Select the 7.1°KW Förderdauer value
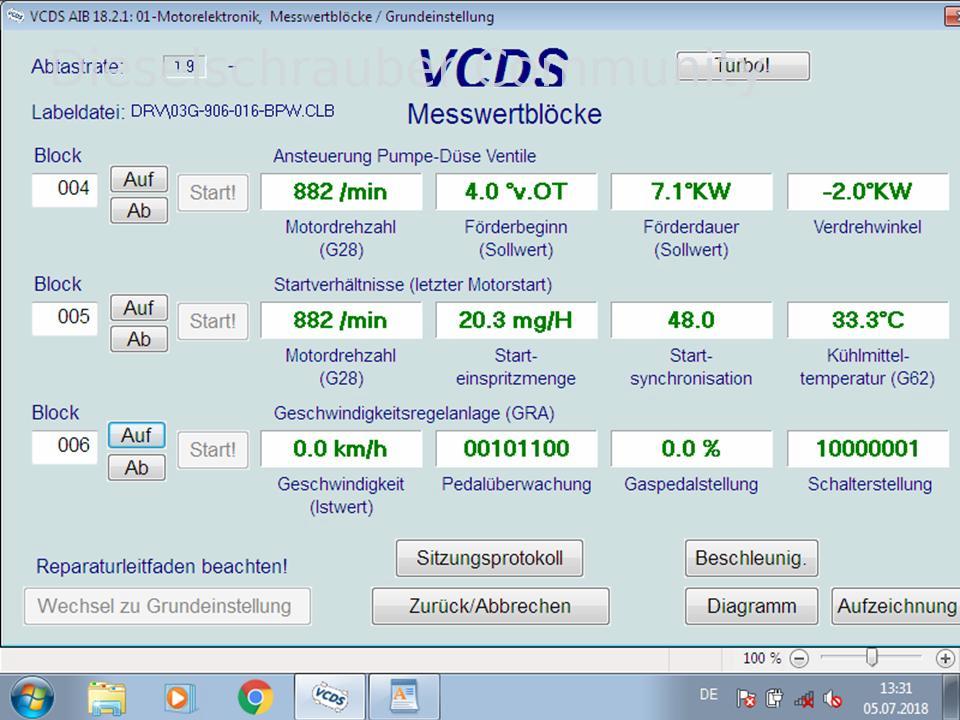 tap(691, 192)
